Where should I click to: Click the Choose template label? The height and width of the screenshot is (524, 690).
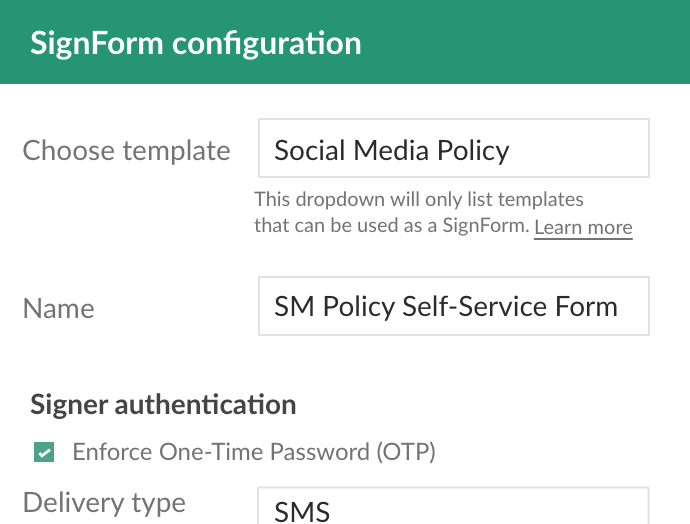[x=126, y=151]
